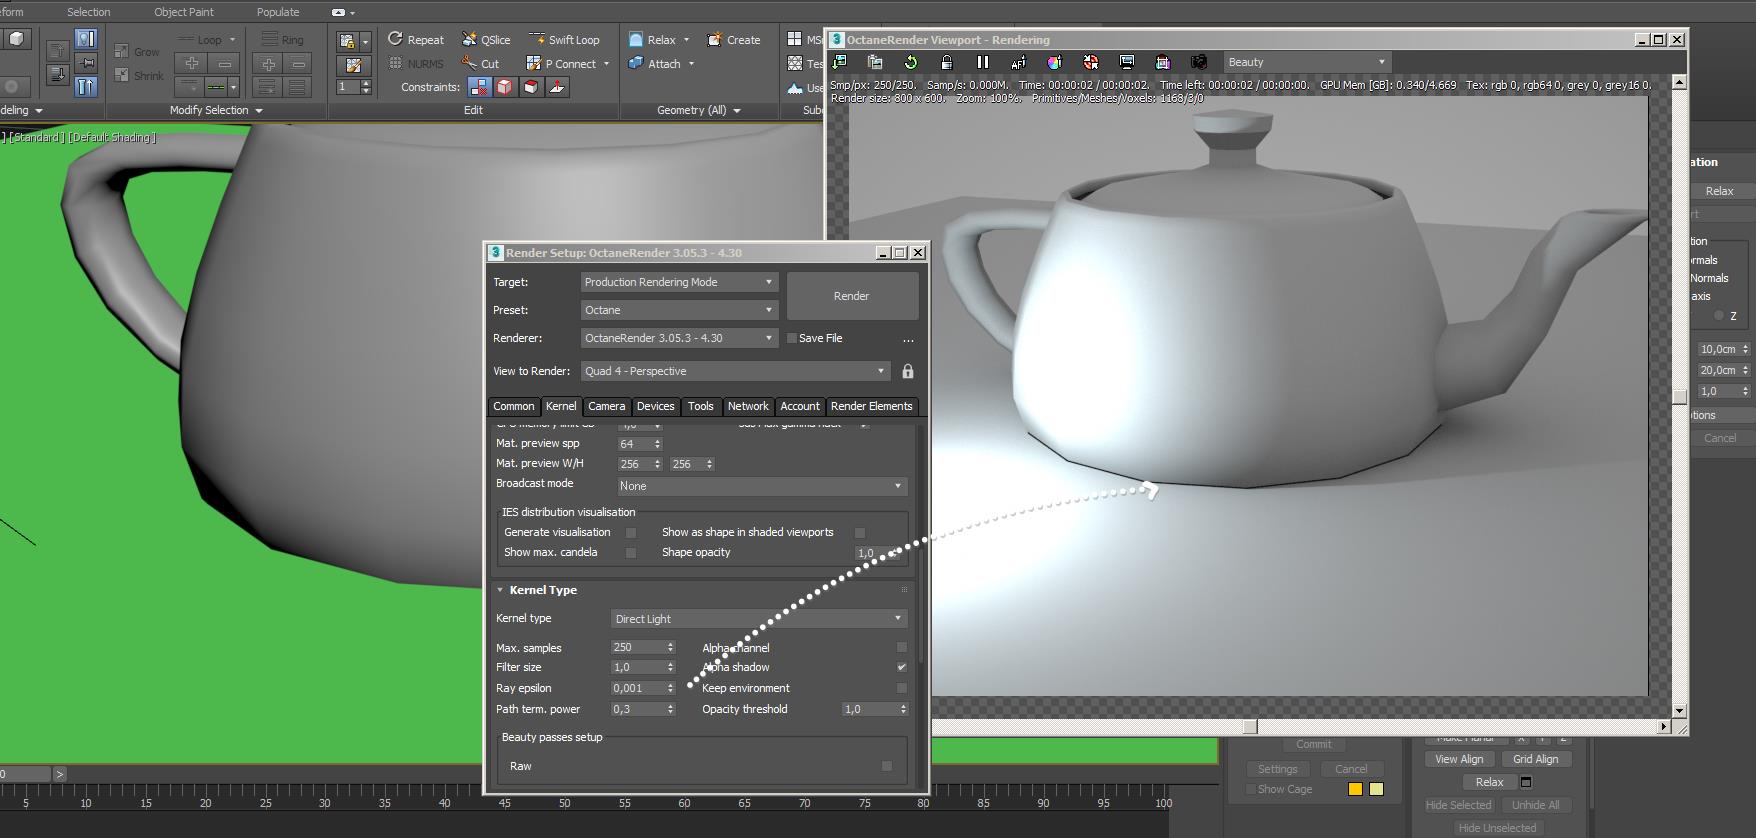This screenshot has height=838, width=1756.
Task: Enable the Alpha channel checkbox
Action: 902,648
